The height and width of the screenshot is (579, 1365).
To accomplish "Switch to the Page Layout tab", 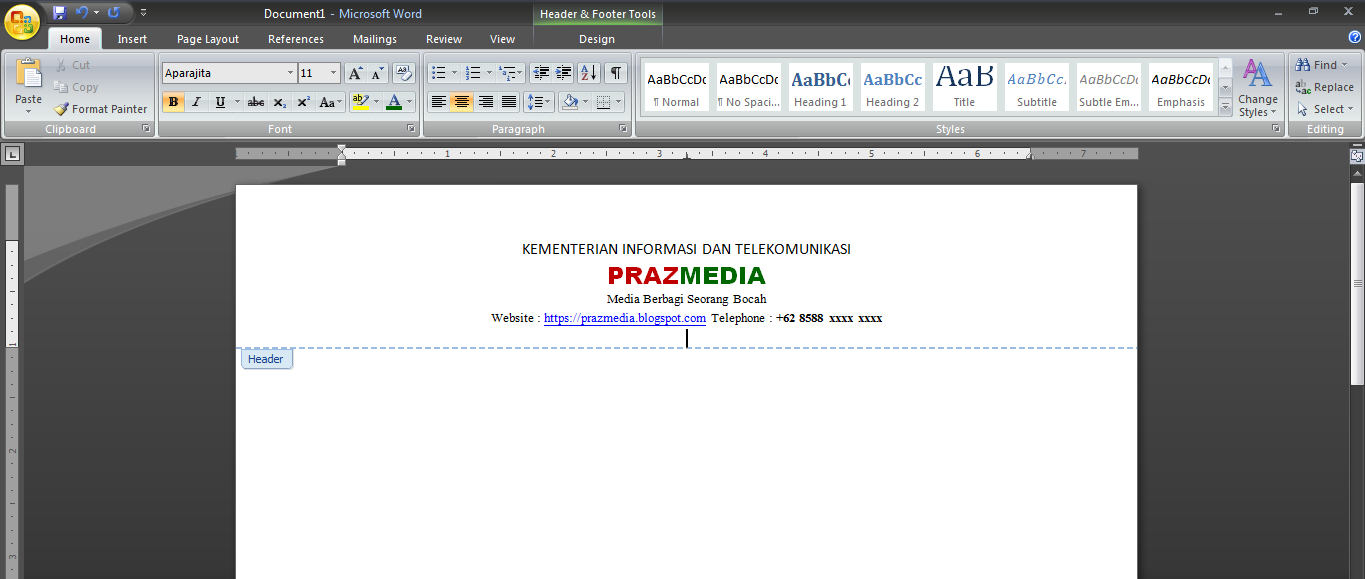I will 208,39.
